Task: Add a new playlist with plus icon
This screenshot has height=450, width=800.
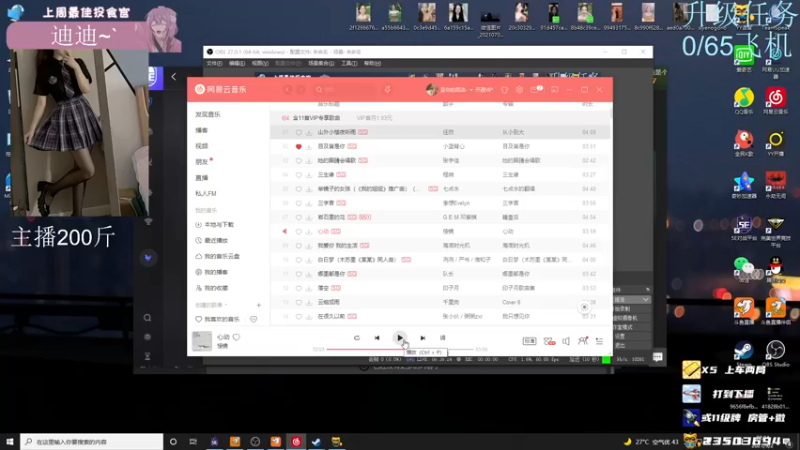Action: coord(259,305)
